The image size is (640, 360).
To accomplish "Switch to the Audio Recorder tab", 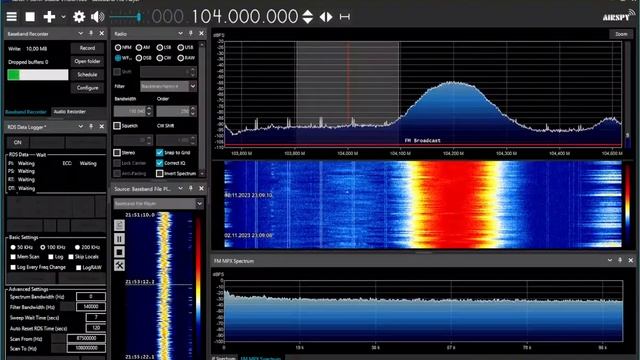I will tap(69, 111).
